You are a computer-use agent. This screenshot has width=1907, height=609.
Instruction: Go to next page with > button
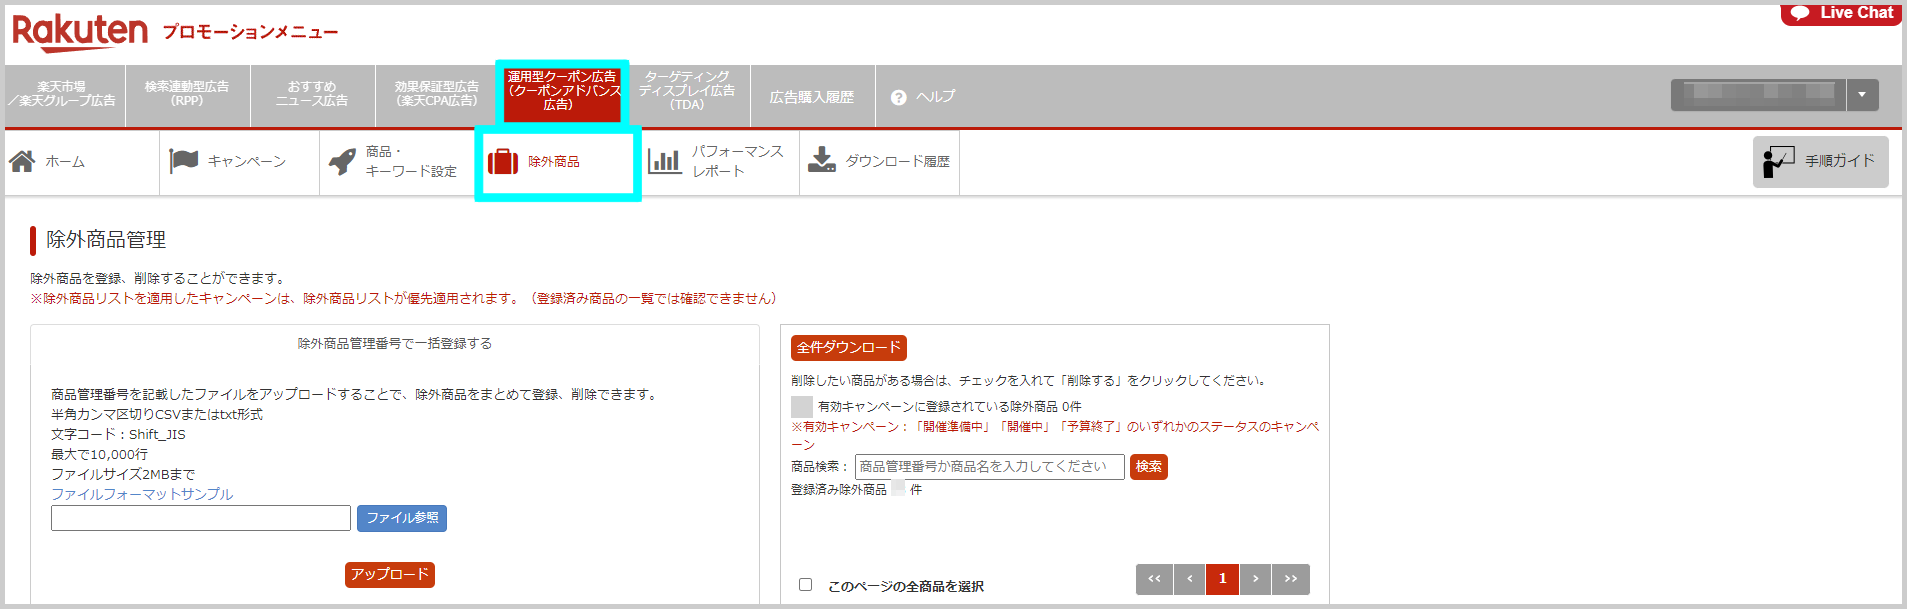(1255, 579)
